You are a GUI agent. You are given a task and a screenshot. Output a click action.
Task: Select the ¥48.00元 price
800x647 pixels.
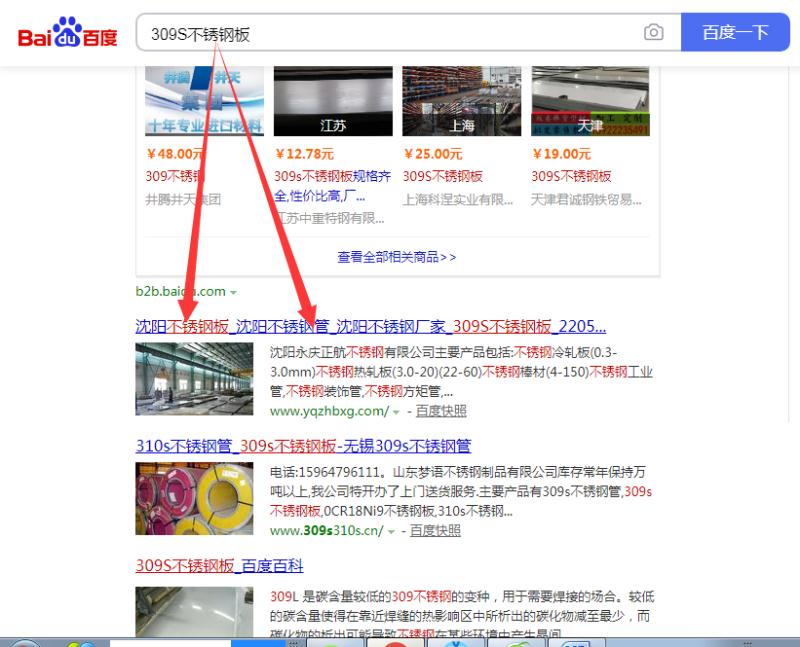pyautogui.click(x=175, y=154)
